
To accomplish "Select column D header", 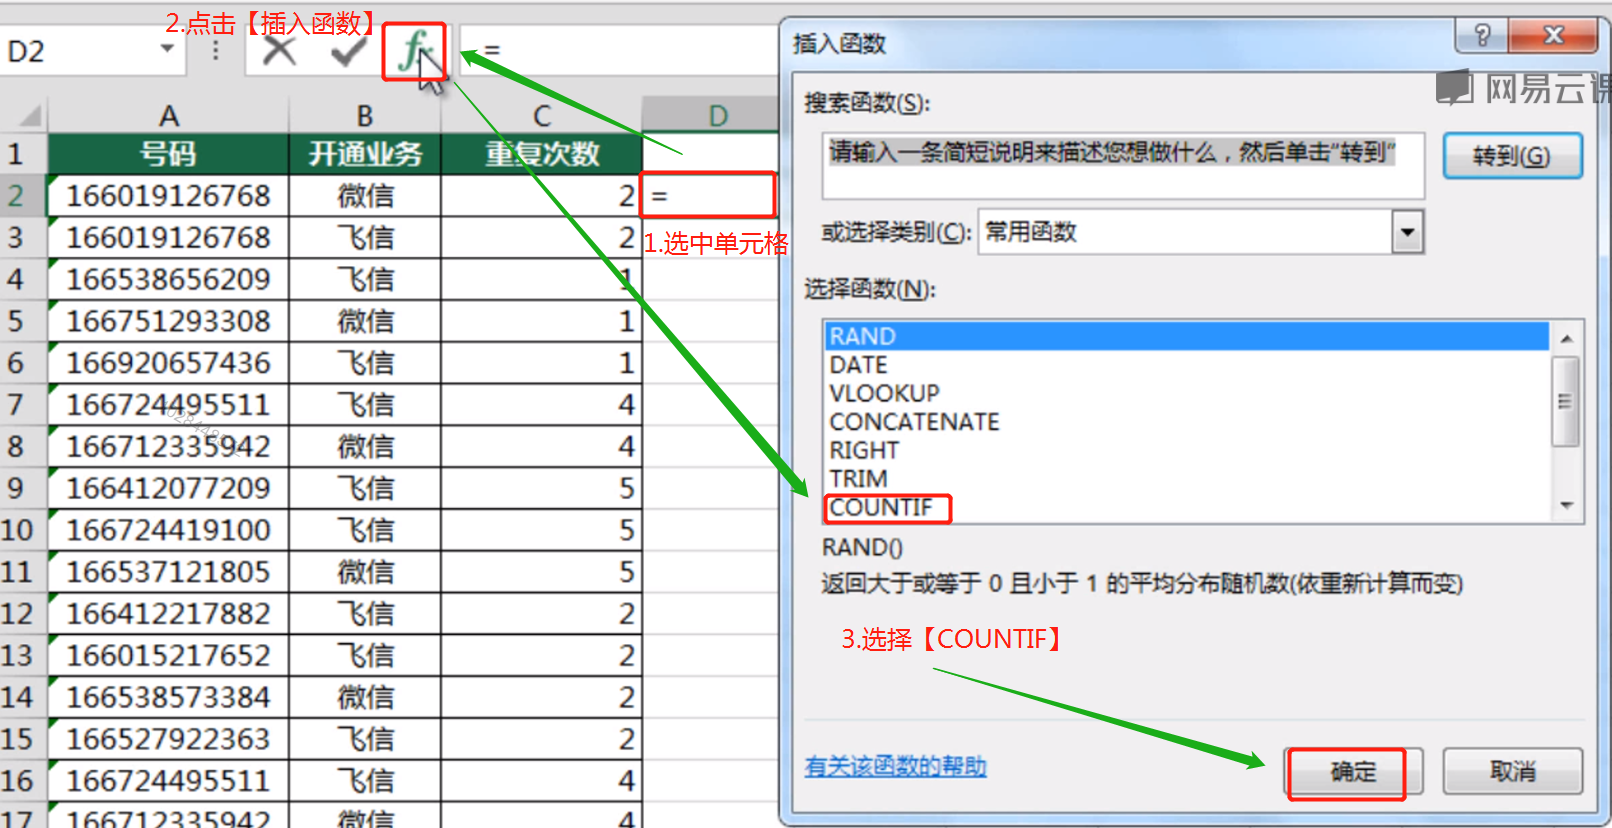I will point(717,116).
